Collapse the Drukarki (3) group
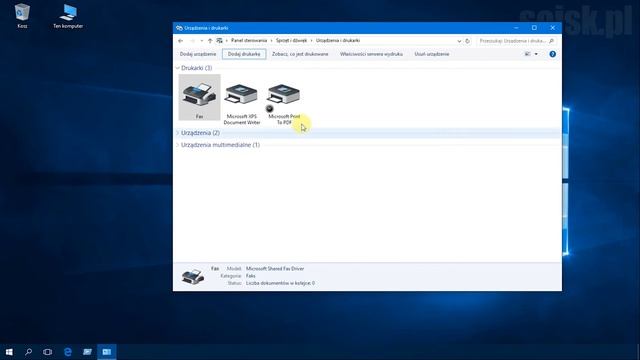Viewport: 640px width, 360px height. 178,68
